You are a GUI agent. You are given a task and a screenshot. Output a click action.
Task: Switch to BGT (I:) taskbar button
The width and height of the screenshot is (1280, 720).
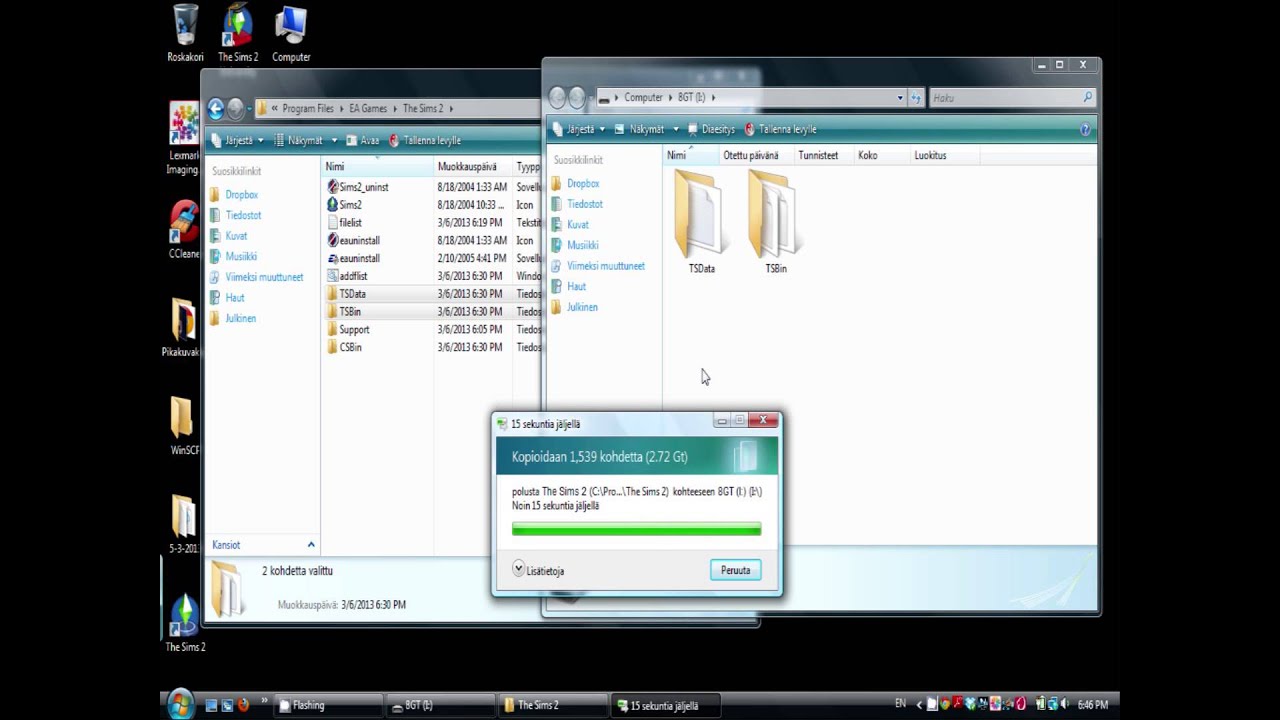click(x=441, y=705)
